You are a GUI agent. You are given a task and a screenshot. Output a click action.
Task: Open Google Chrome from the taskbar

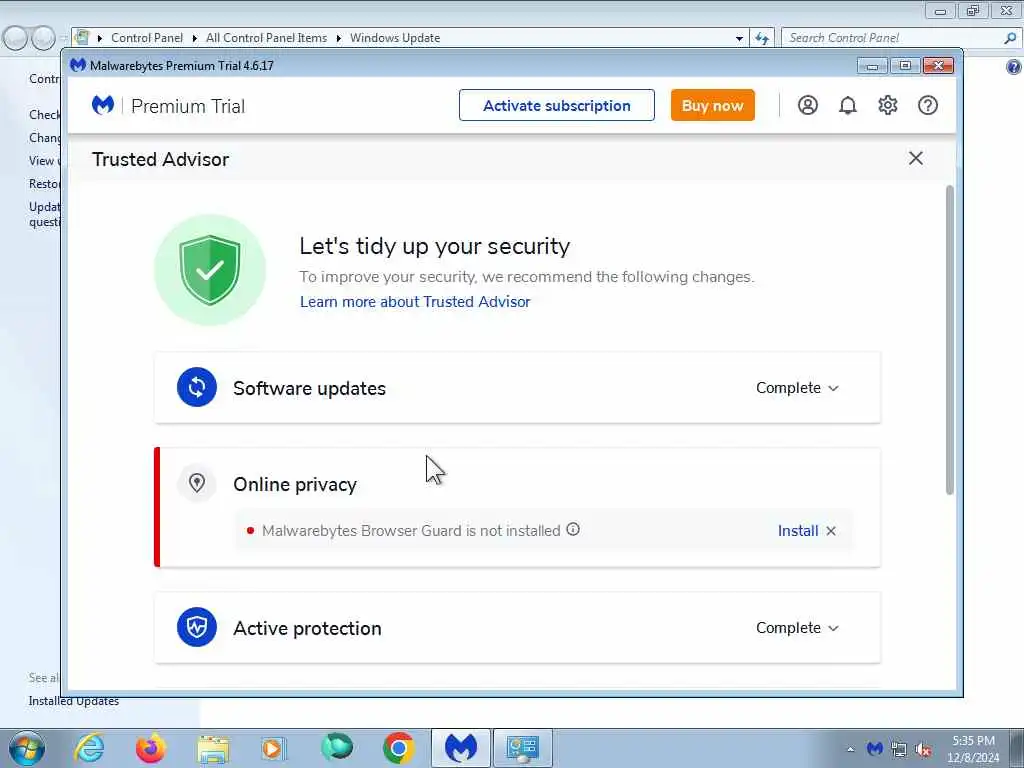[x=399, y=748]
